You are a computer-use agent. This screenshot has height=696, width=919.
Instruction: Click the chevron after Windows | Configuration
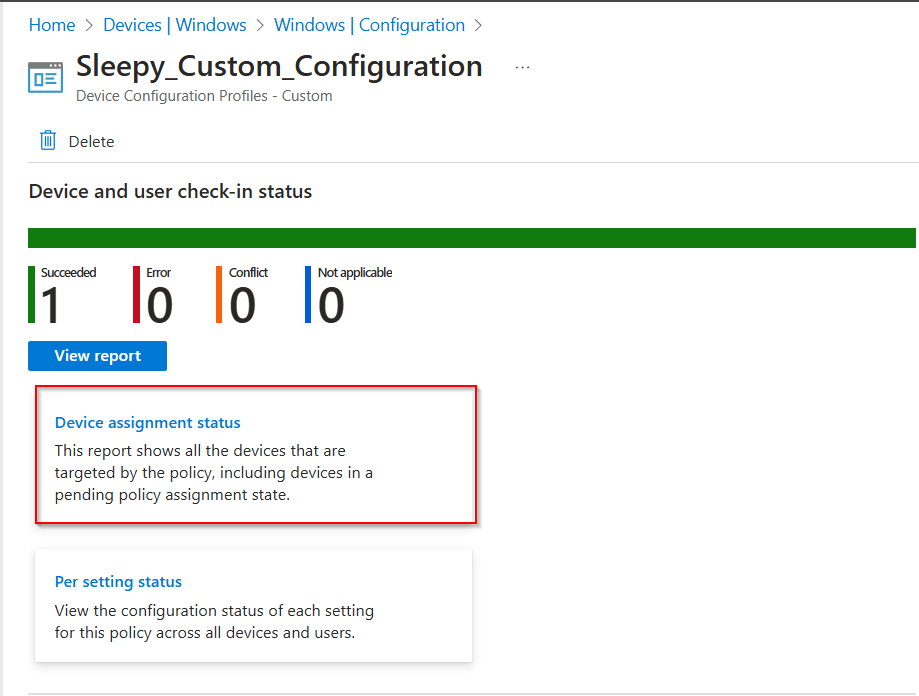pos(479,25)
